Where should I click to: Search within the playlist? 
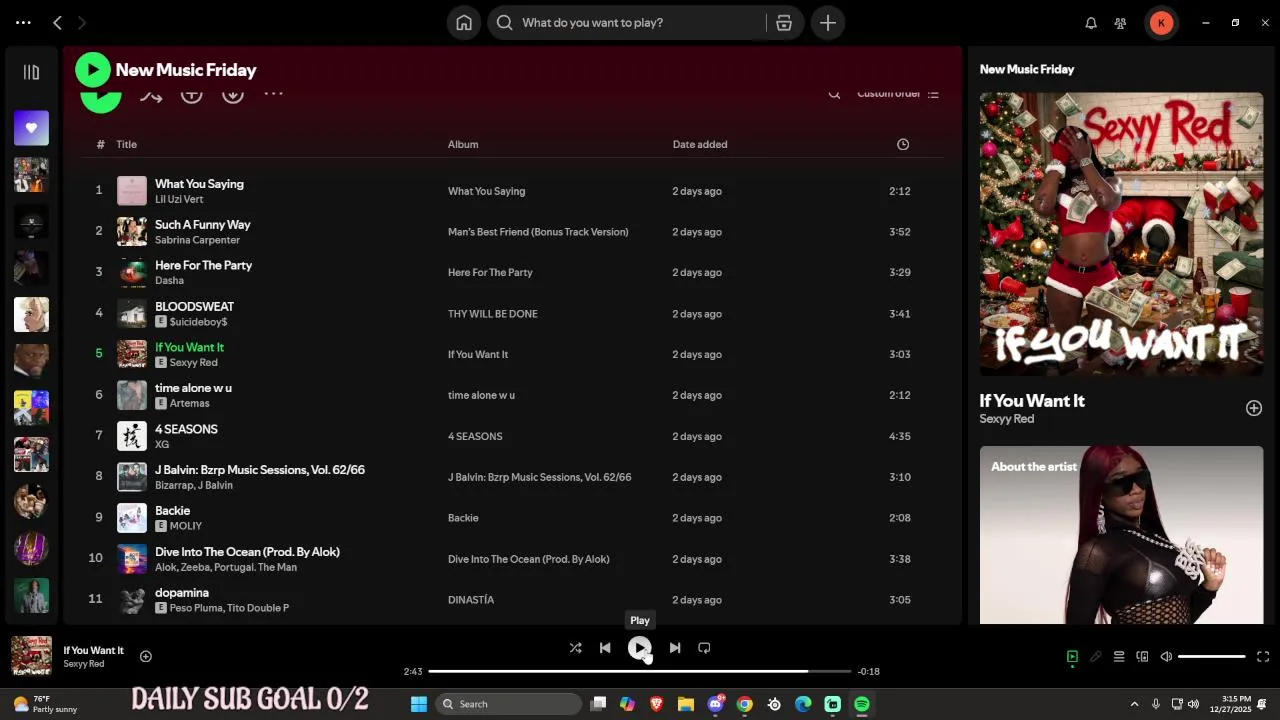pos(834,94)
